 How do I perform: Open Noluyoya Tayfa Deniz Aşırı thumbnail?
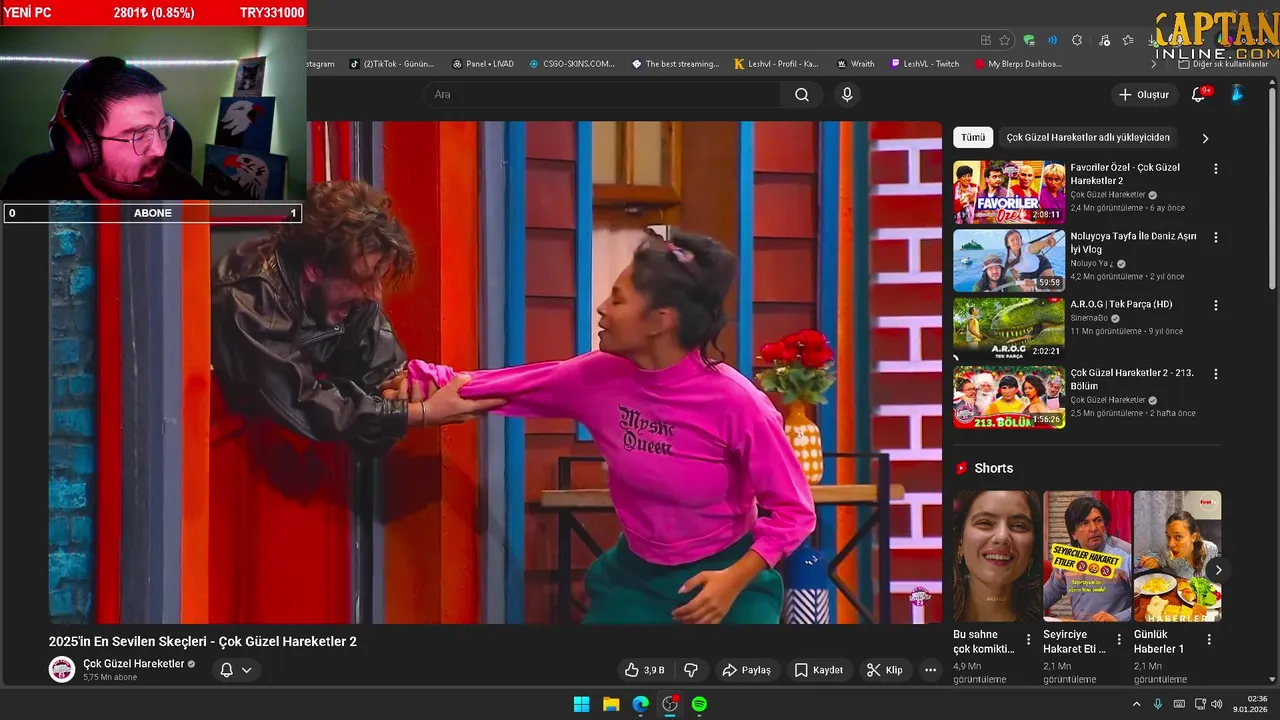[1009, 260]
